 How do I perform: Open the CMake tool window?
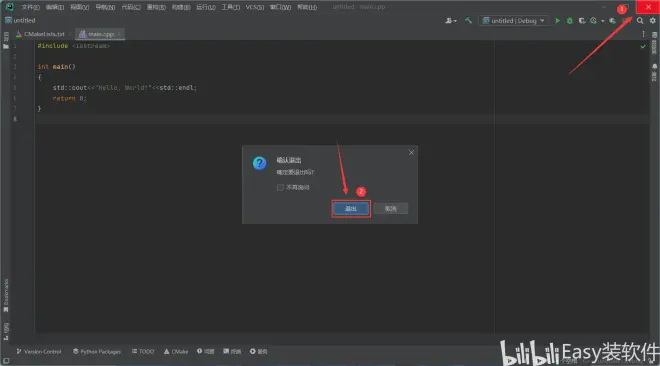pos(176,351)
